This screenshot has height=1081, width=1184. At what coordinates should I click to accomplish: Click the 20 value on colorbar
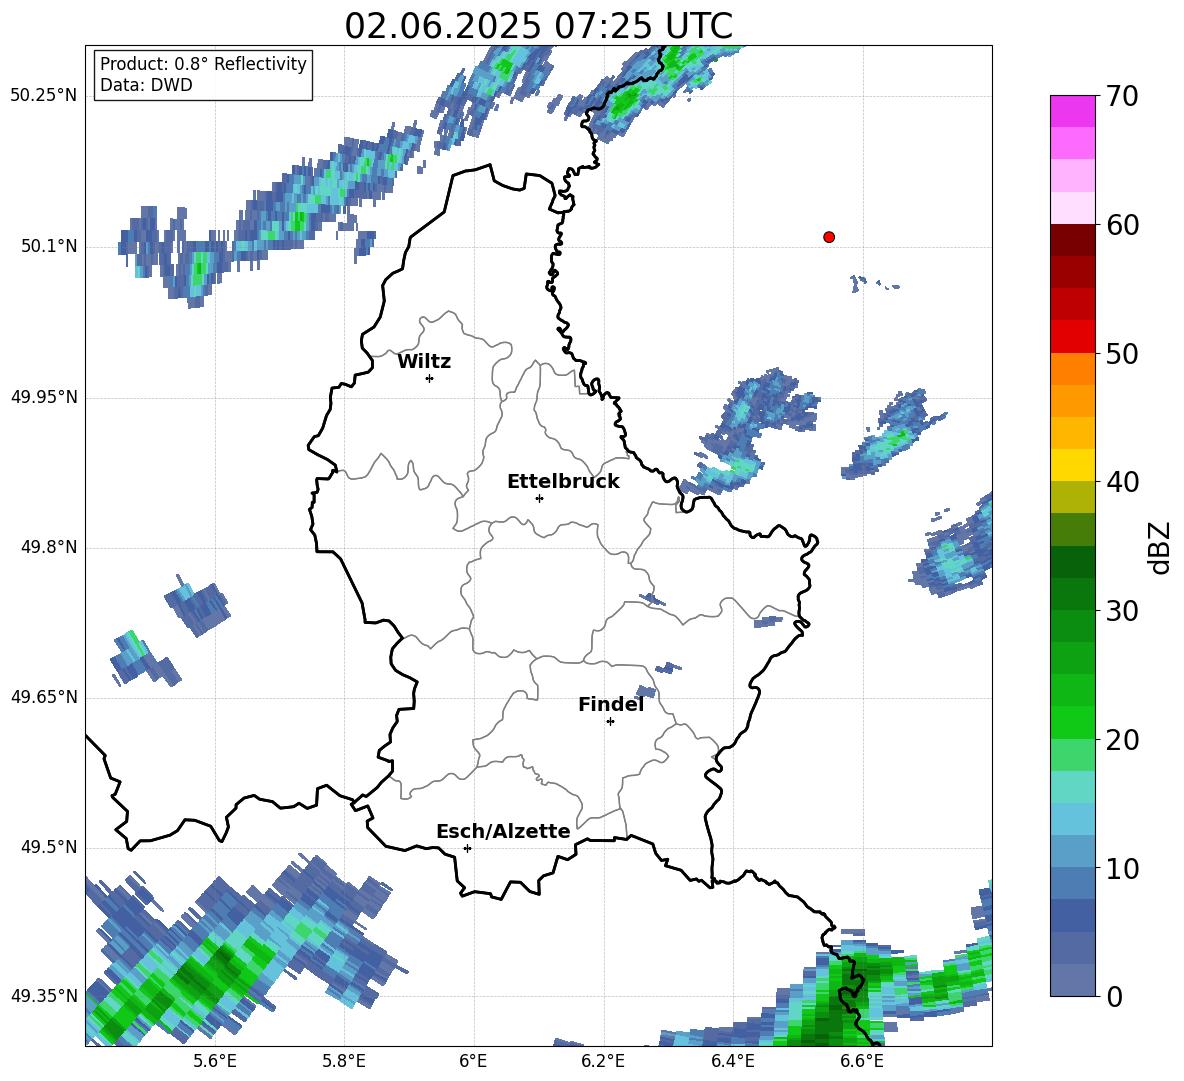tap(1121, 740)
